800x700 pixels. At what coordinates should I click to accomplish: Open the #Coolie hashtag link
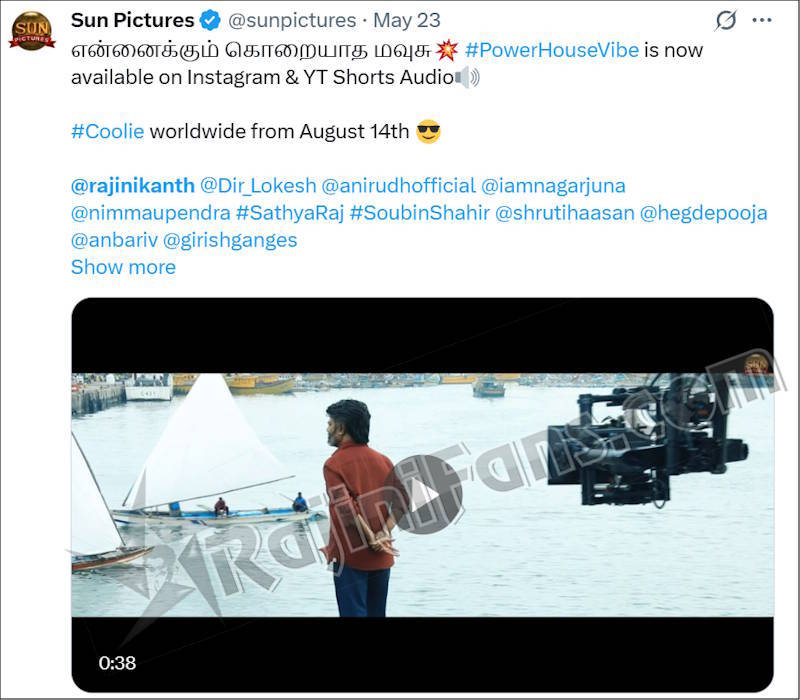point(108,131)
